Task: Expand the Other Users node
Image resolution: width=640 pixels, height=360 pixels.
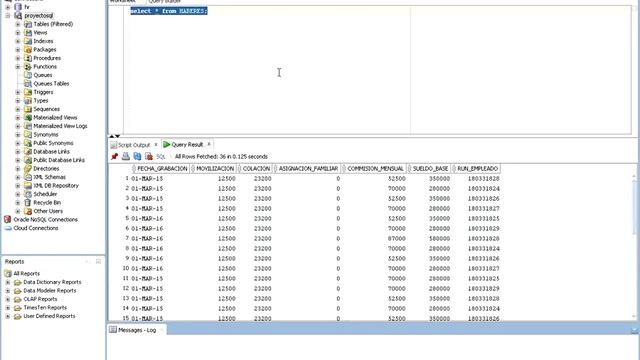Action: [x=18, y=211]
